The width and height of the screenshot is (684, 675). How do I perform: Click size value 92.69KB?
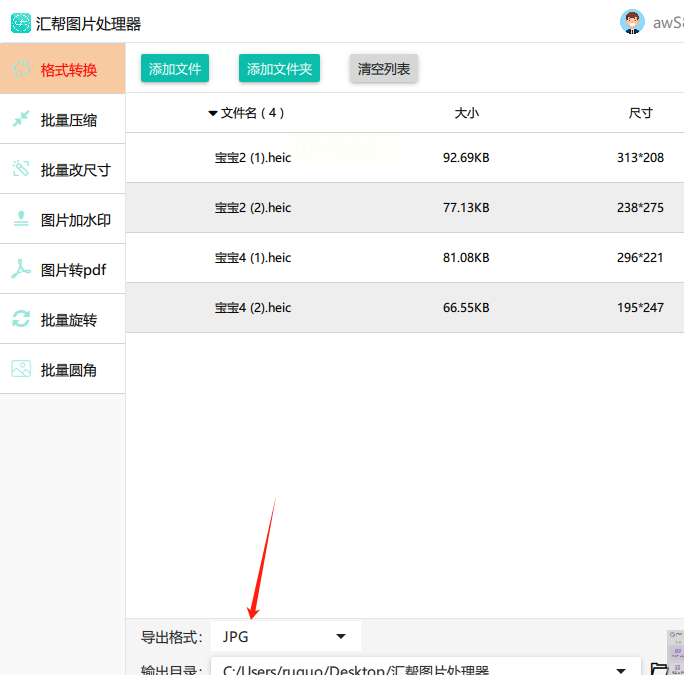click(x=466, y=158)
